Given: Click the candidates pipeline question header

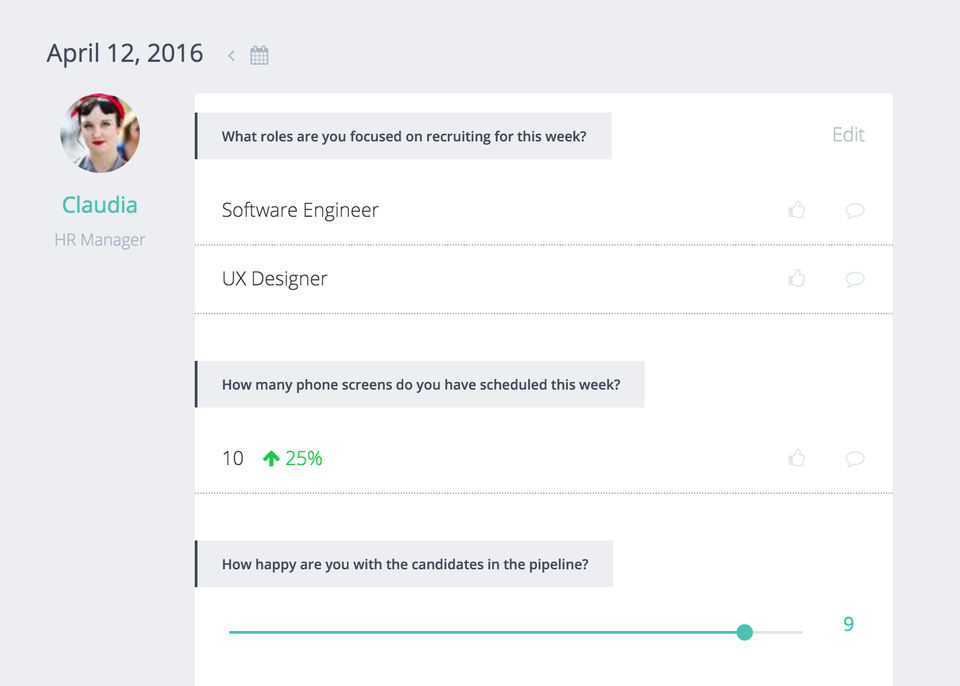Looking at the screenshot, I should 404,564.
